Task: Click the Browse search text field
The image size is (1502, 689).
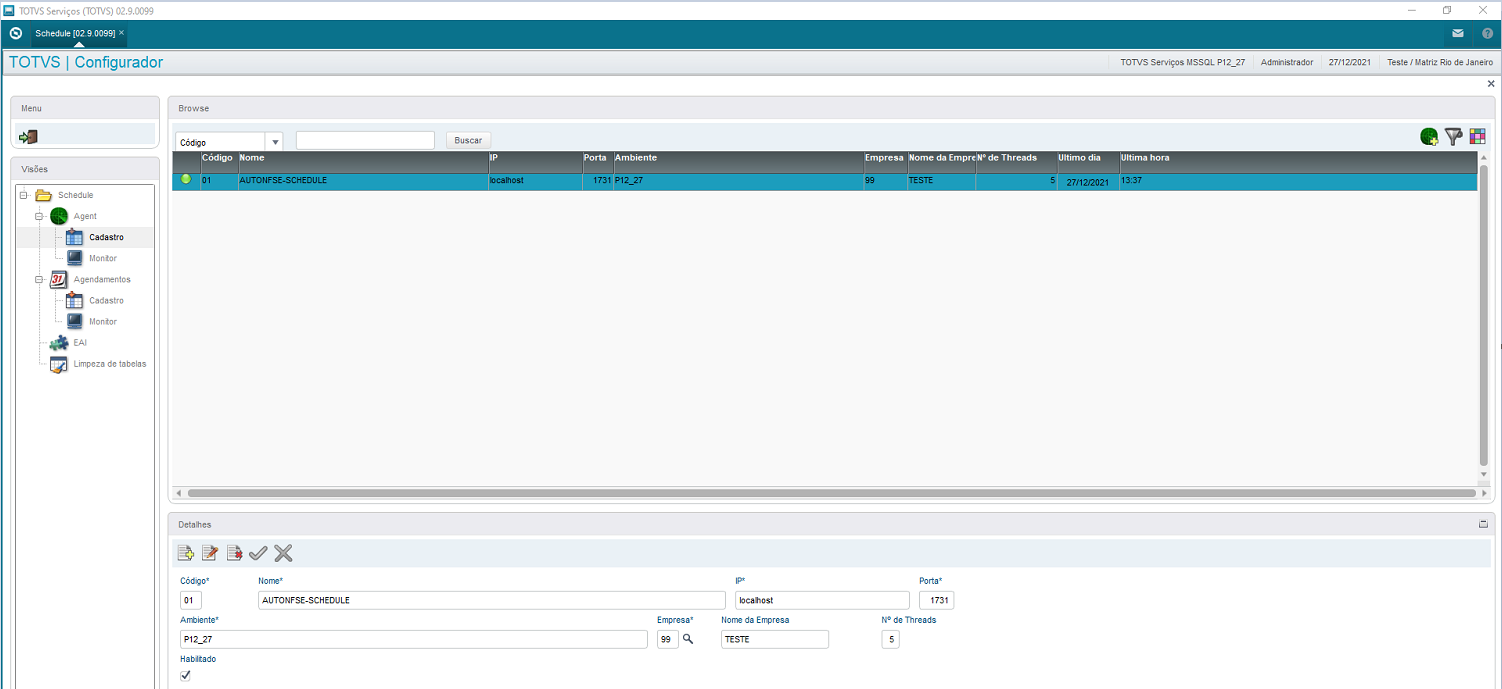Action: point(365,140)
